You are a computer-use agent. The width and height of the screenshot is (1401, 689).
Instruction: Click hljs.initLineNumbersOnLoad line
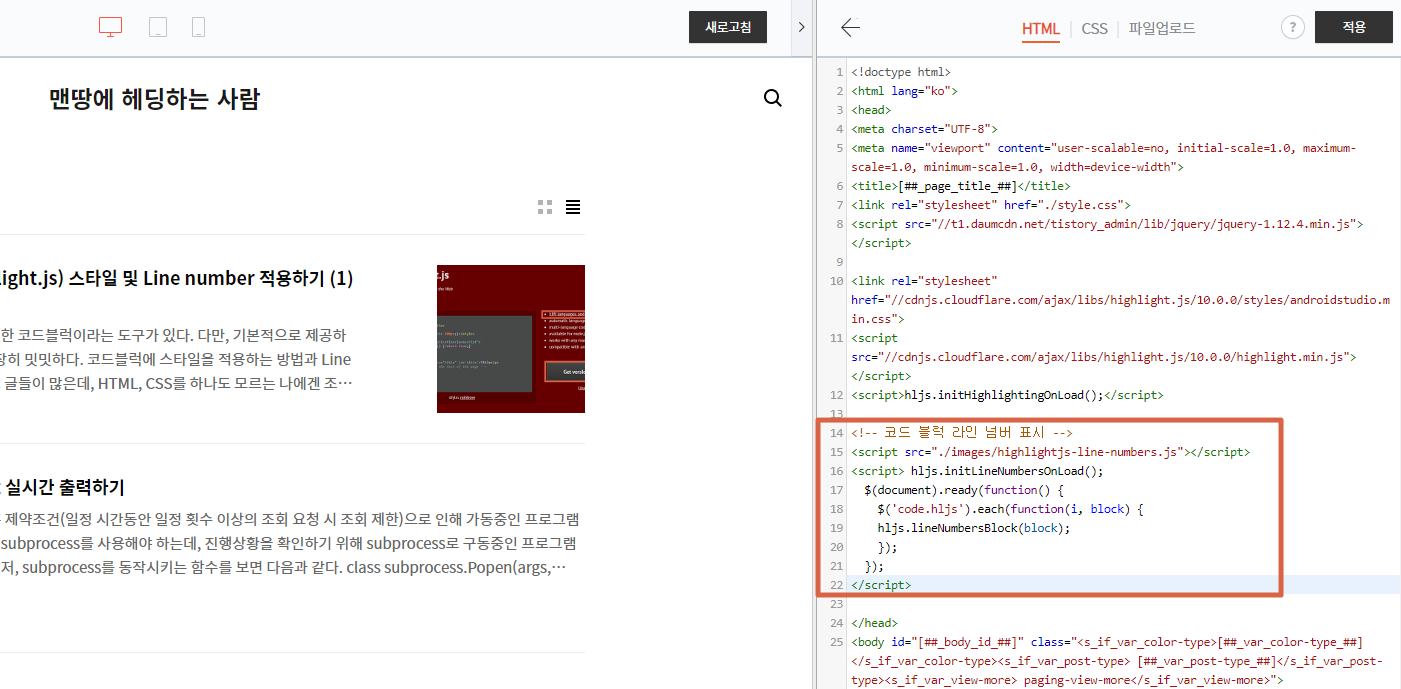pos(978,471)
